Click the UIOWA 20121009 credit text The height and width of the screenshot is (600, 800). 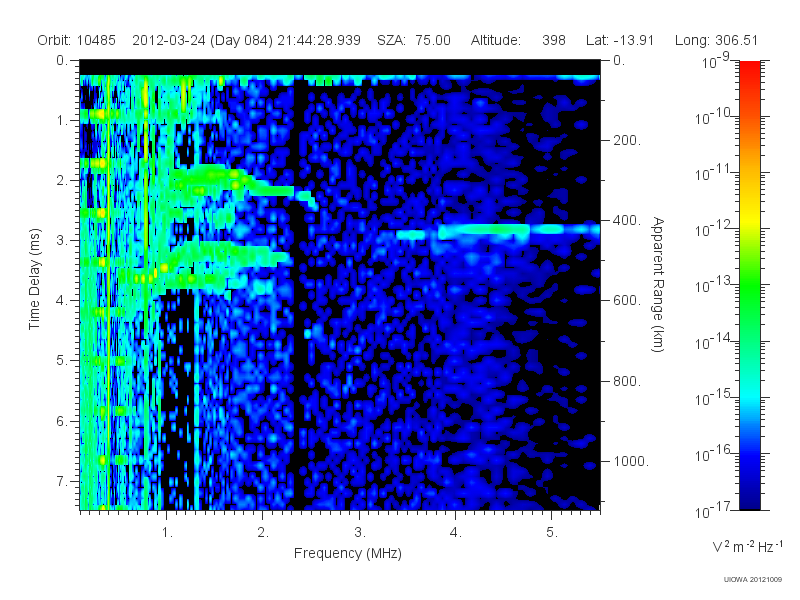pyautogui.click(x=753, y=579)
